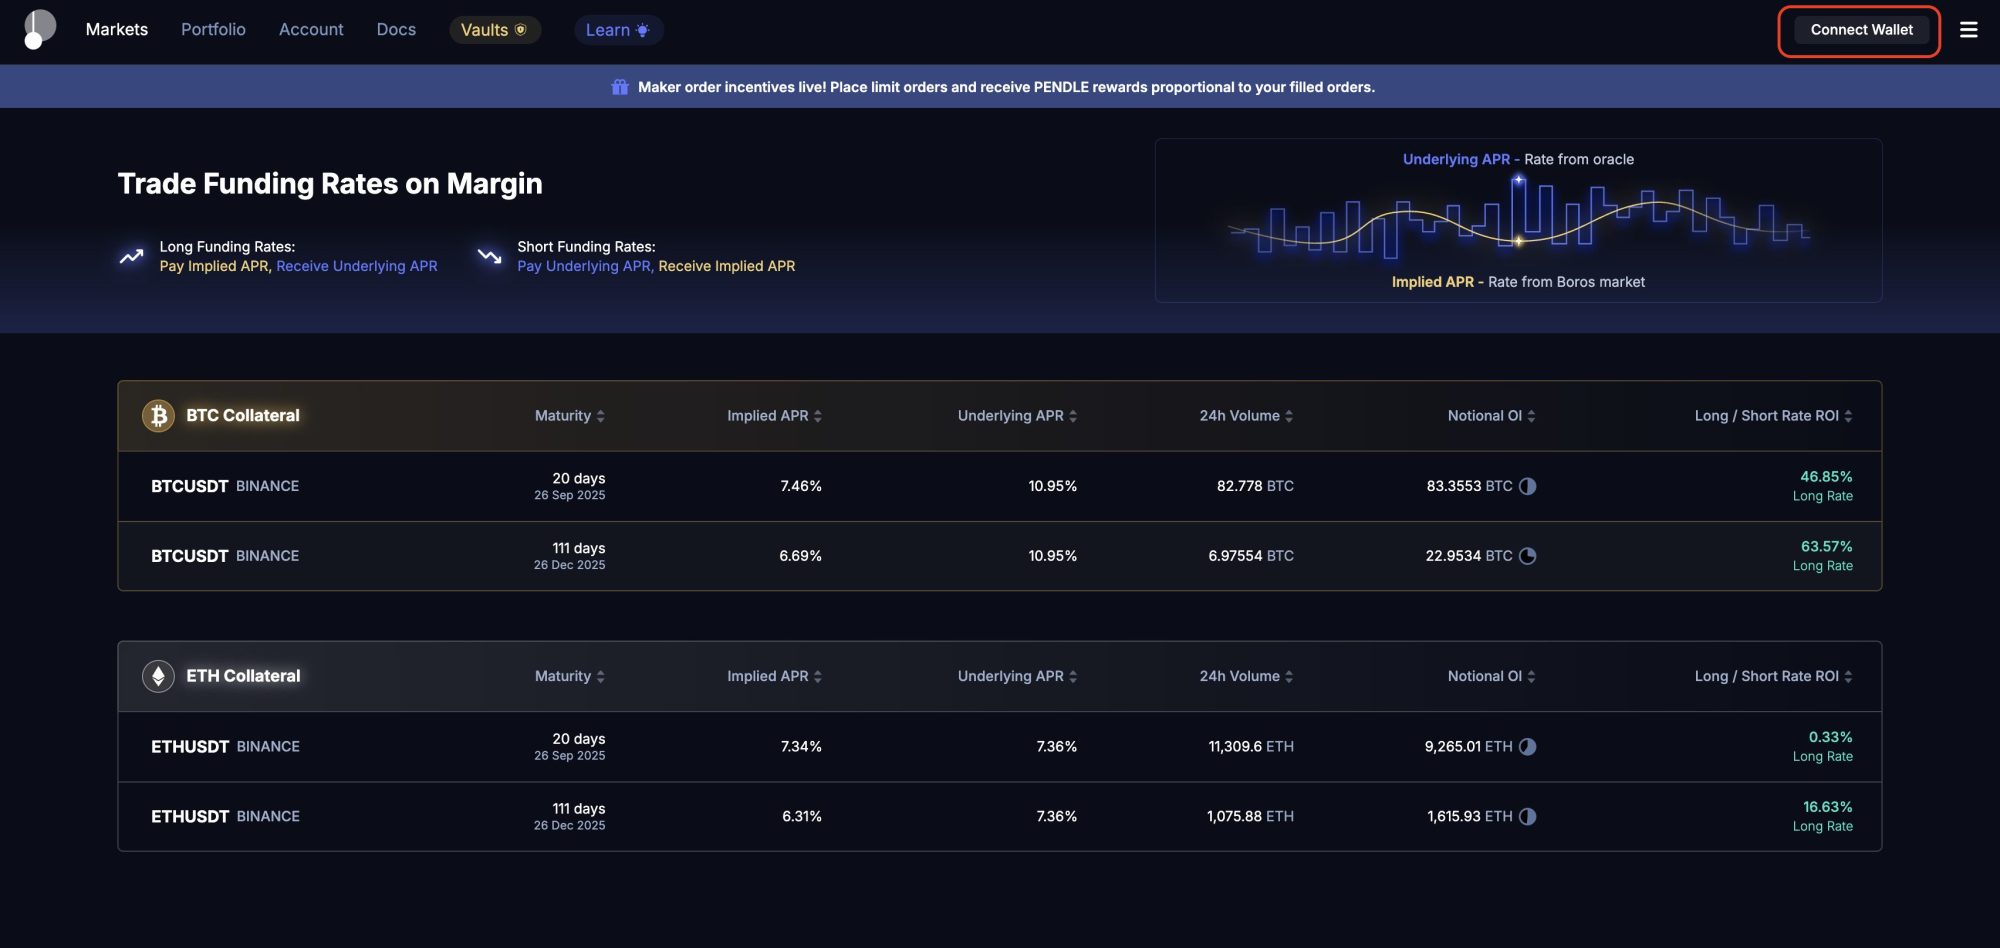The image size is (2000, 948).
Task: Open the Docs page
Action: (395, 29)
